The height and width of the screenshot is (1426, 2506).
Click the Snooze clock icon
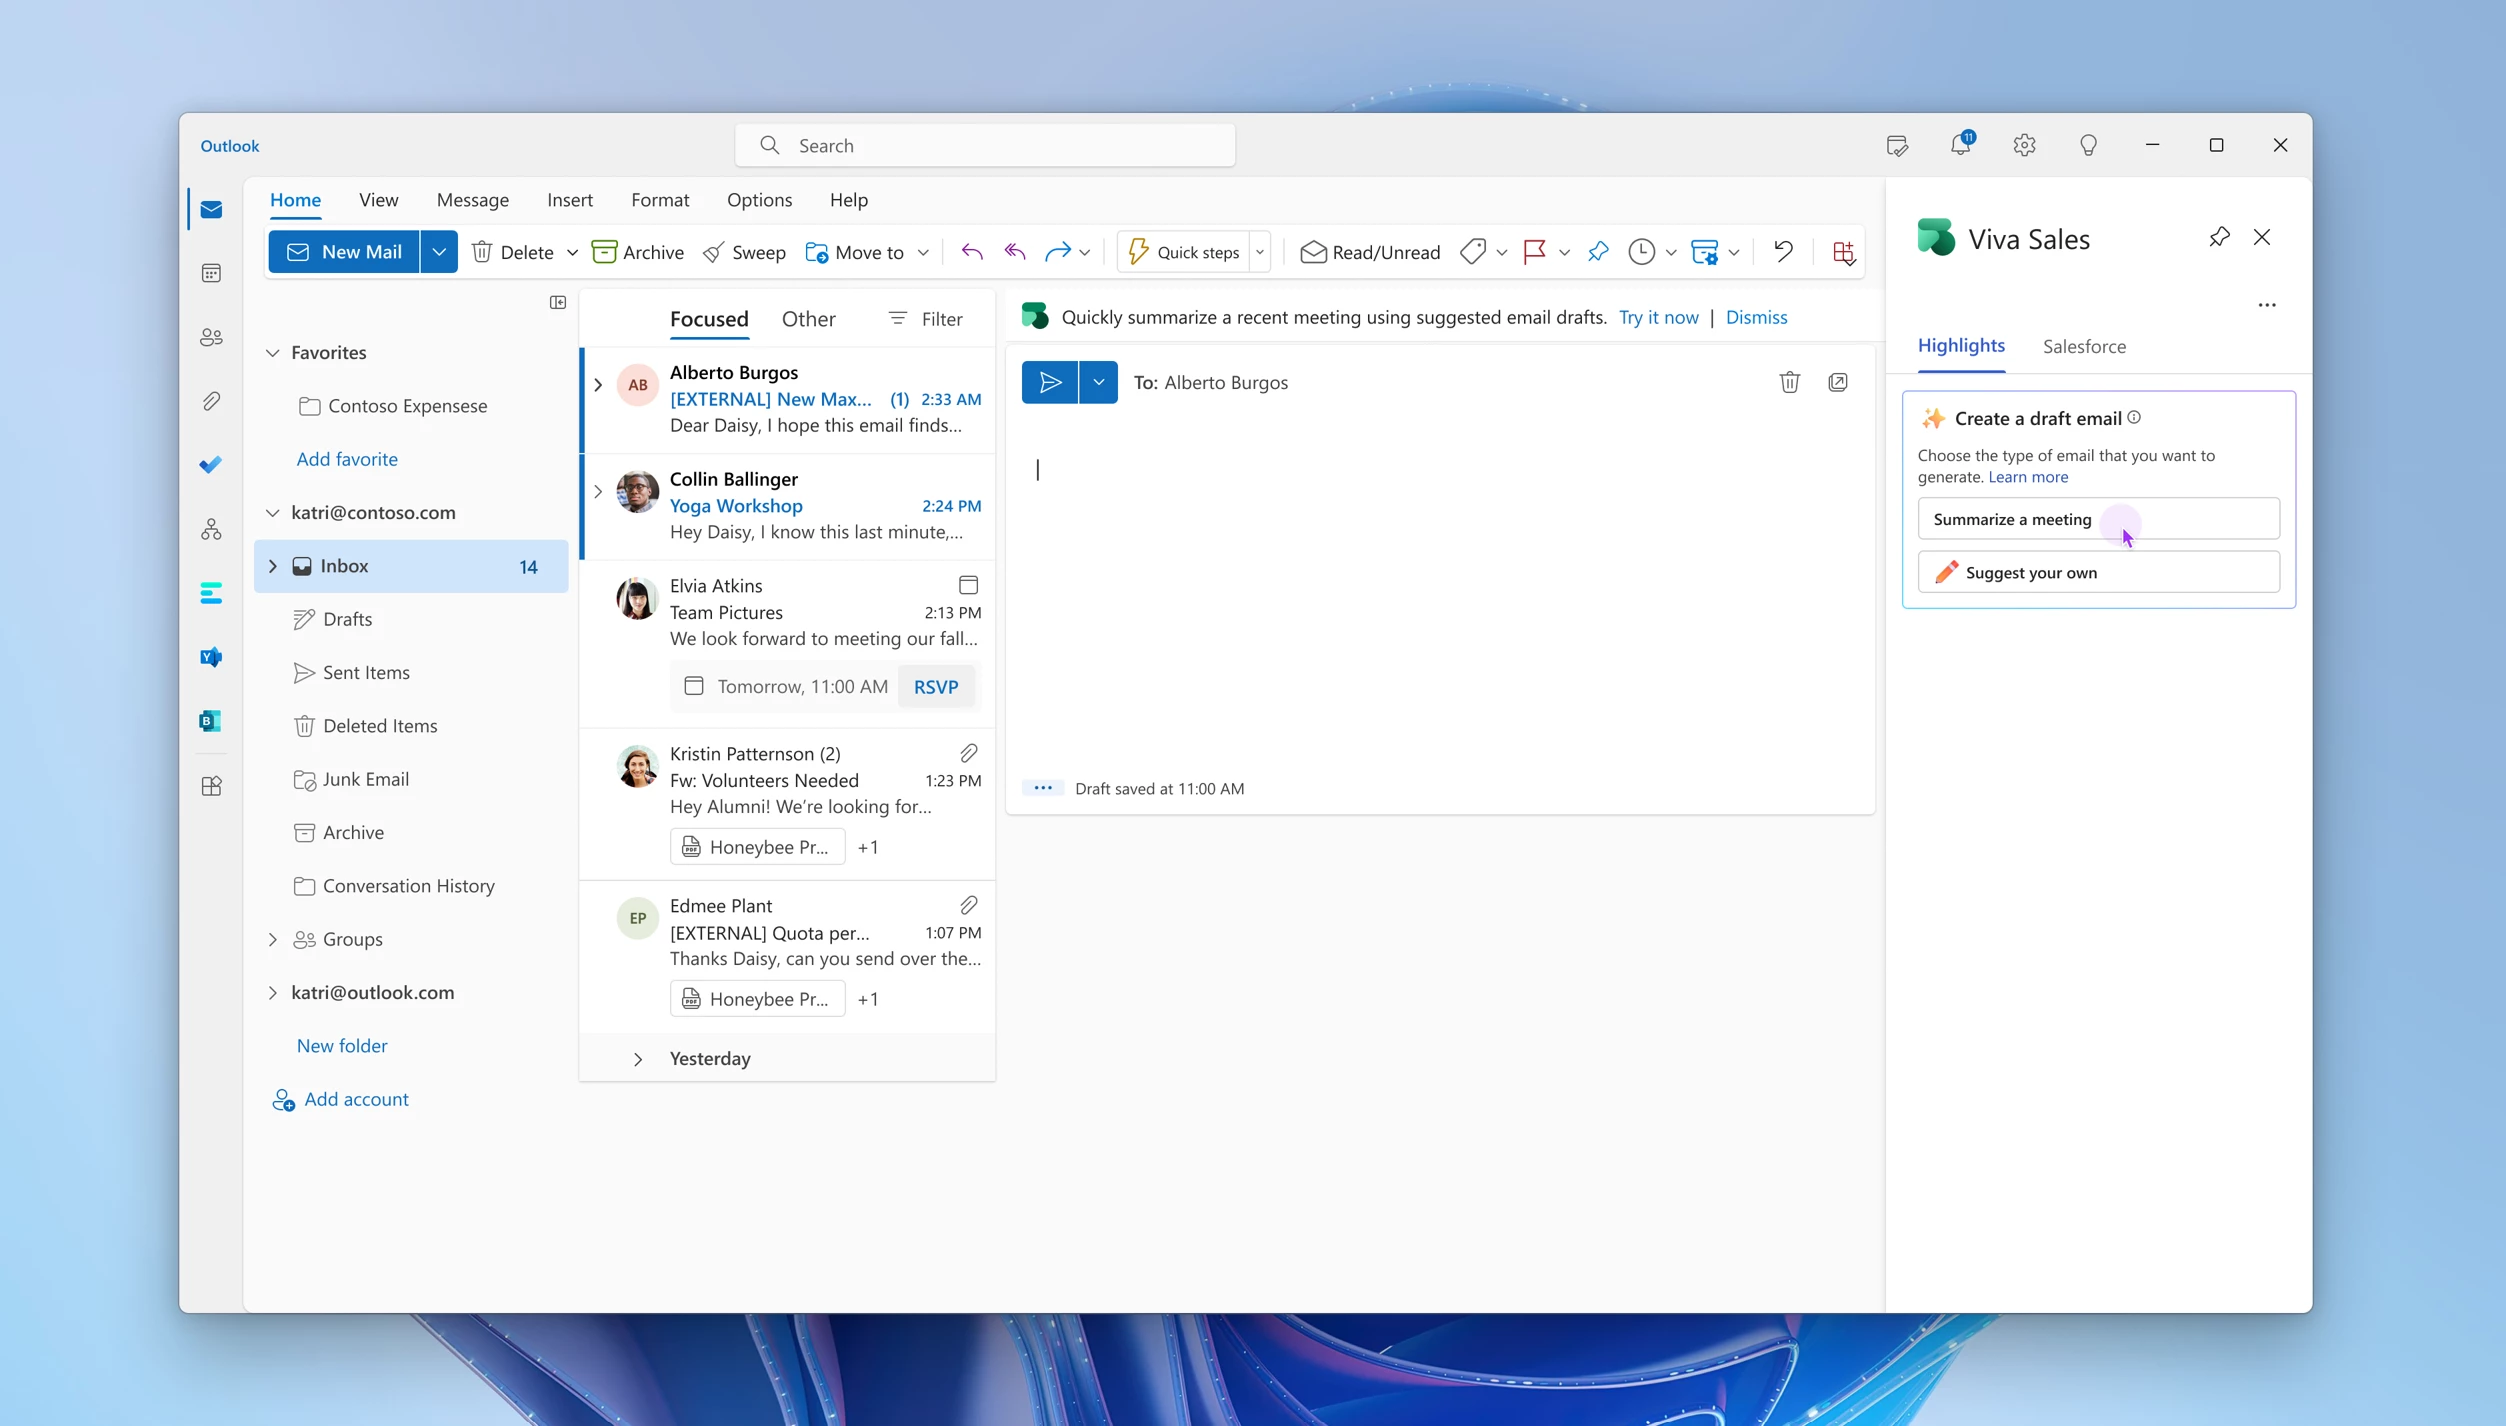(1641, 252)
